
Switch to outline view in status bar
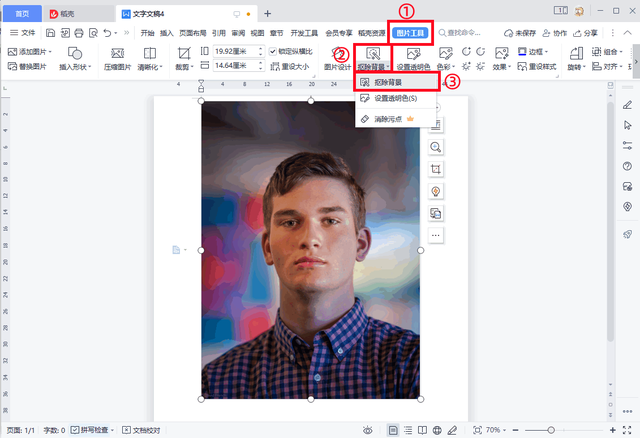point(408,430)
